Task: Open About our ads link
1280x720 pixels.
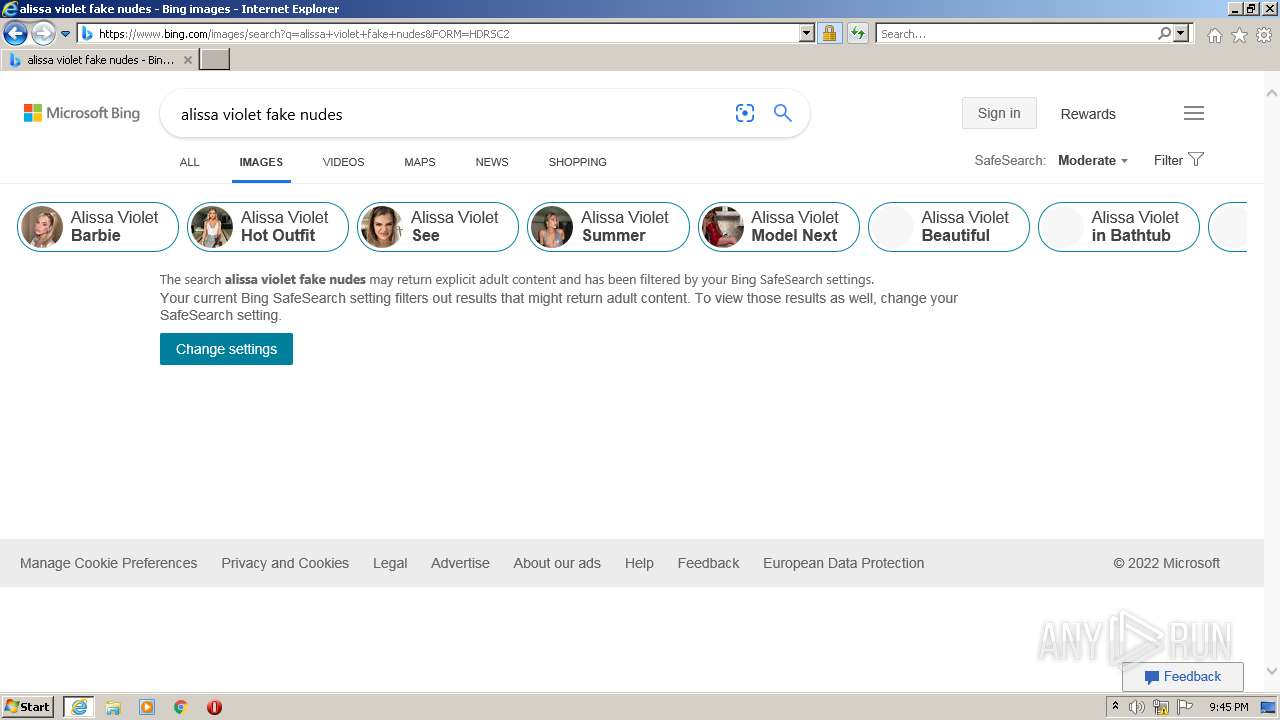Action: pos(557,563)
